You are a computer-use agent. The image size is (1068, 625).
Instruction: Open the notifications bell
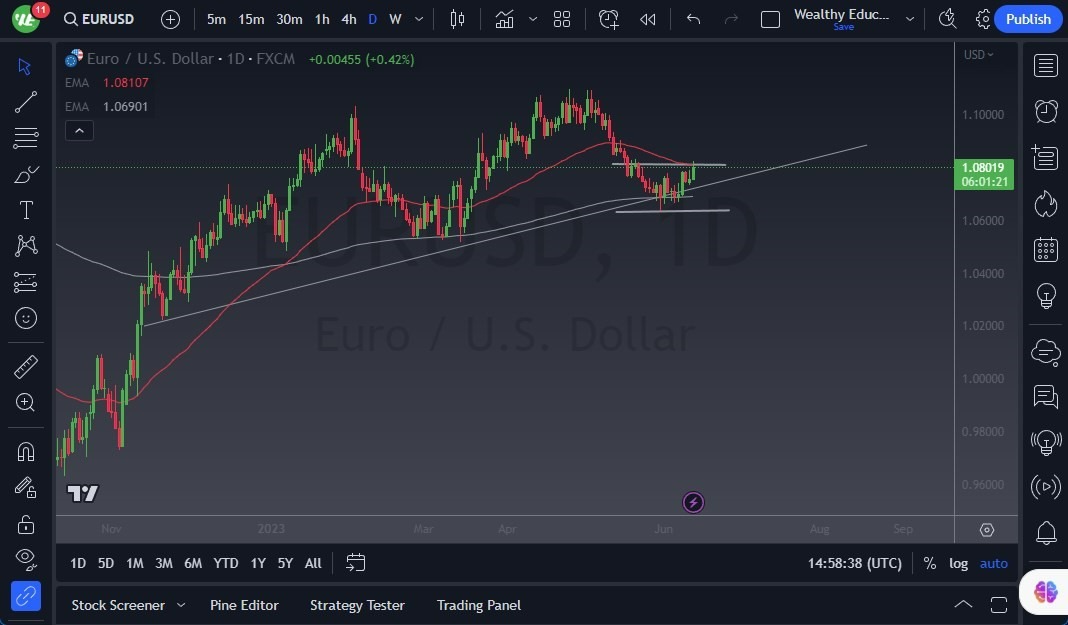1045,531
